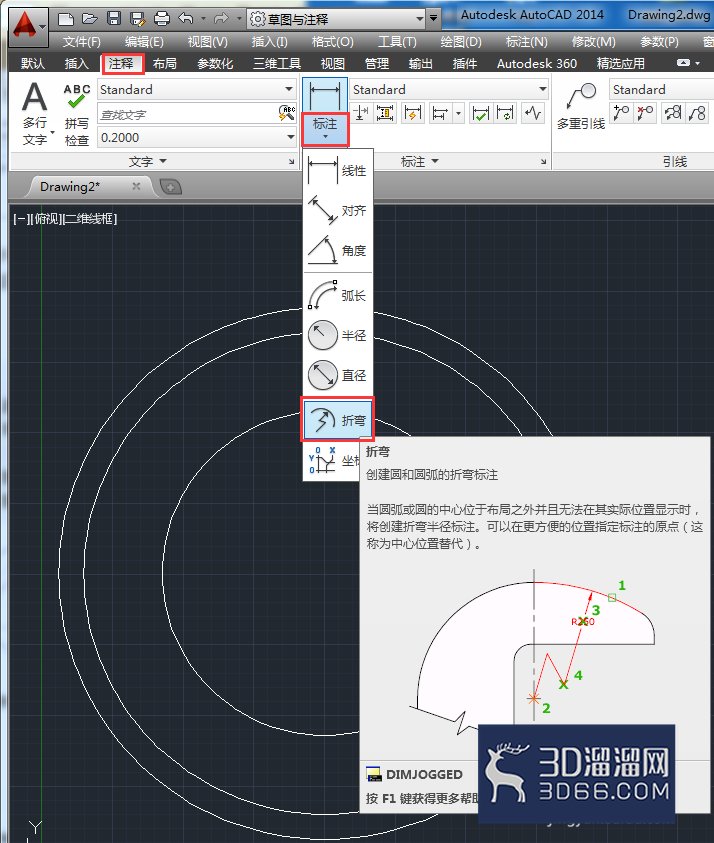
Task: Switch to the 参数化 ribbon tab
Action: (215, 63)
